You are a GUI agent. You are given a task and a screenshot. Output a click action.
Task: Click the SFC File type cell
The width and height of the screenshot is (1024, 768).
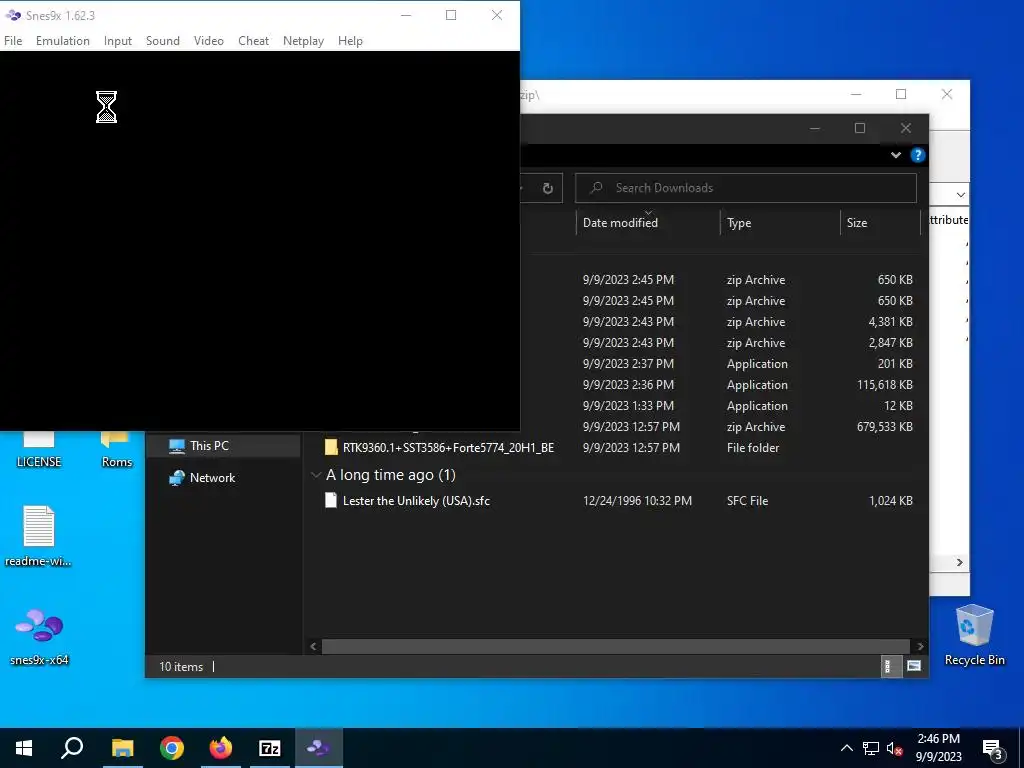click(x=748, y=501)
